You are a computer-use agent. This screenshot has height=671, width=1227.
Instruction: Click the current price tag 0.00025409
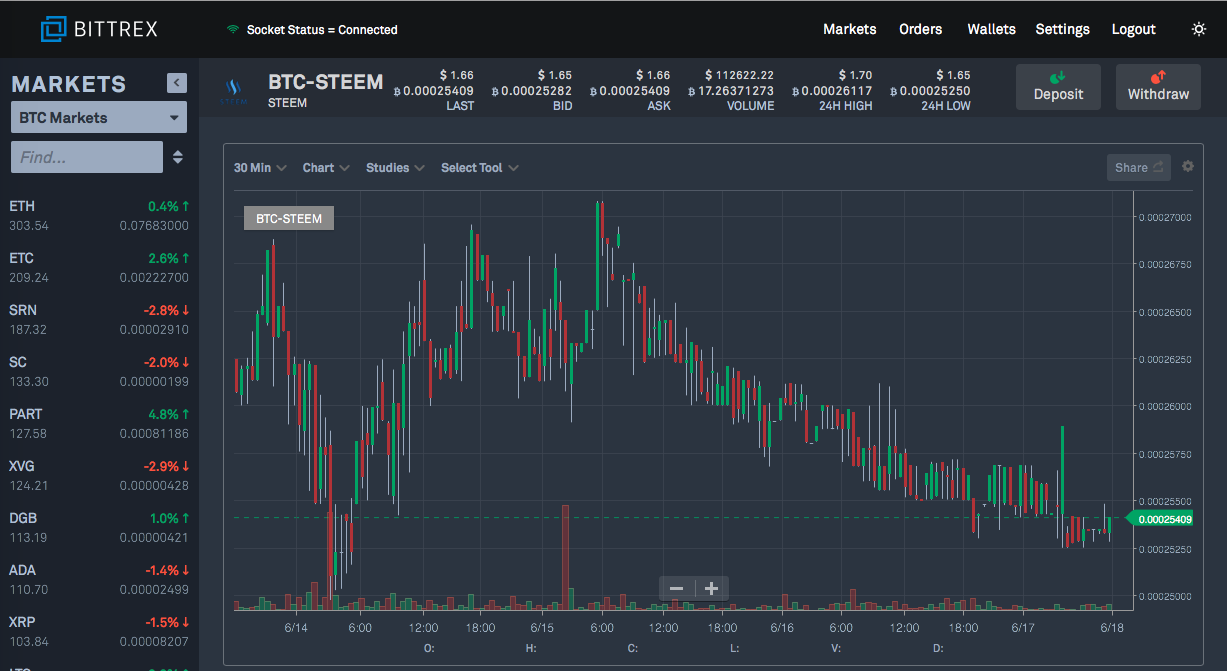pyautogui.click(x=1162, y=519)
